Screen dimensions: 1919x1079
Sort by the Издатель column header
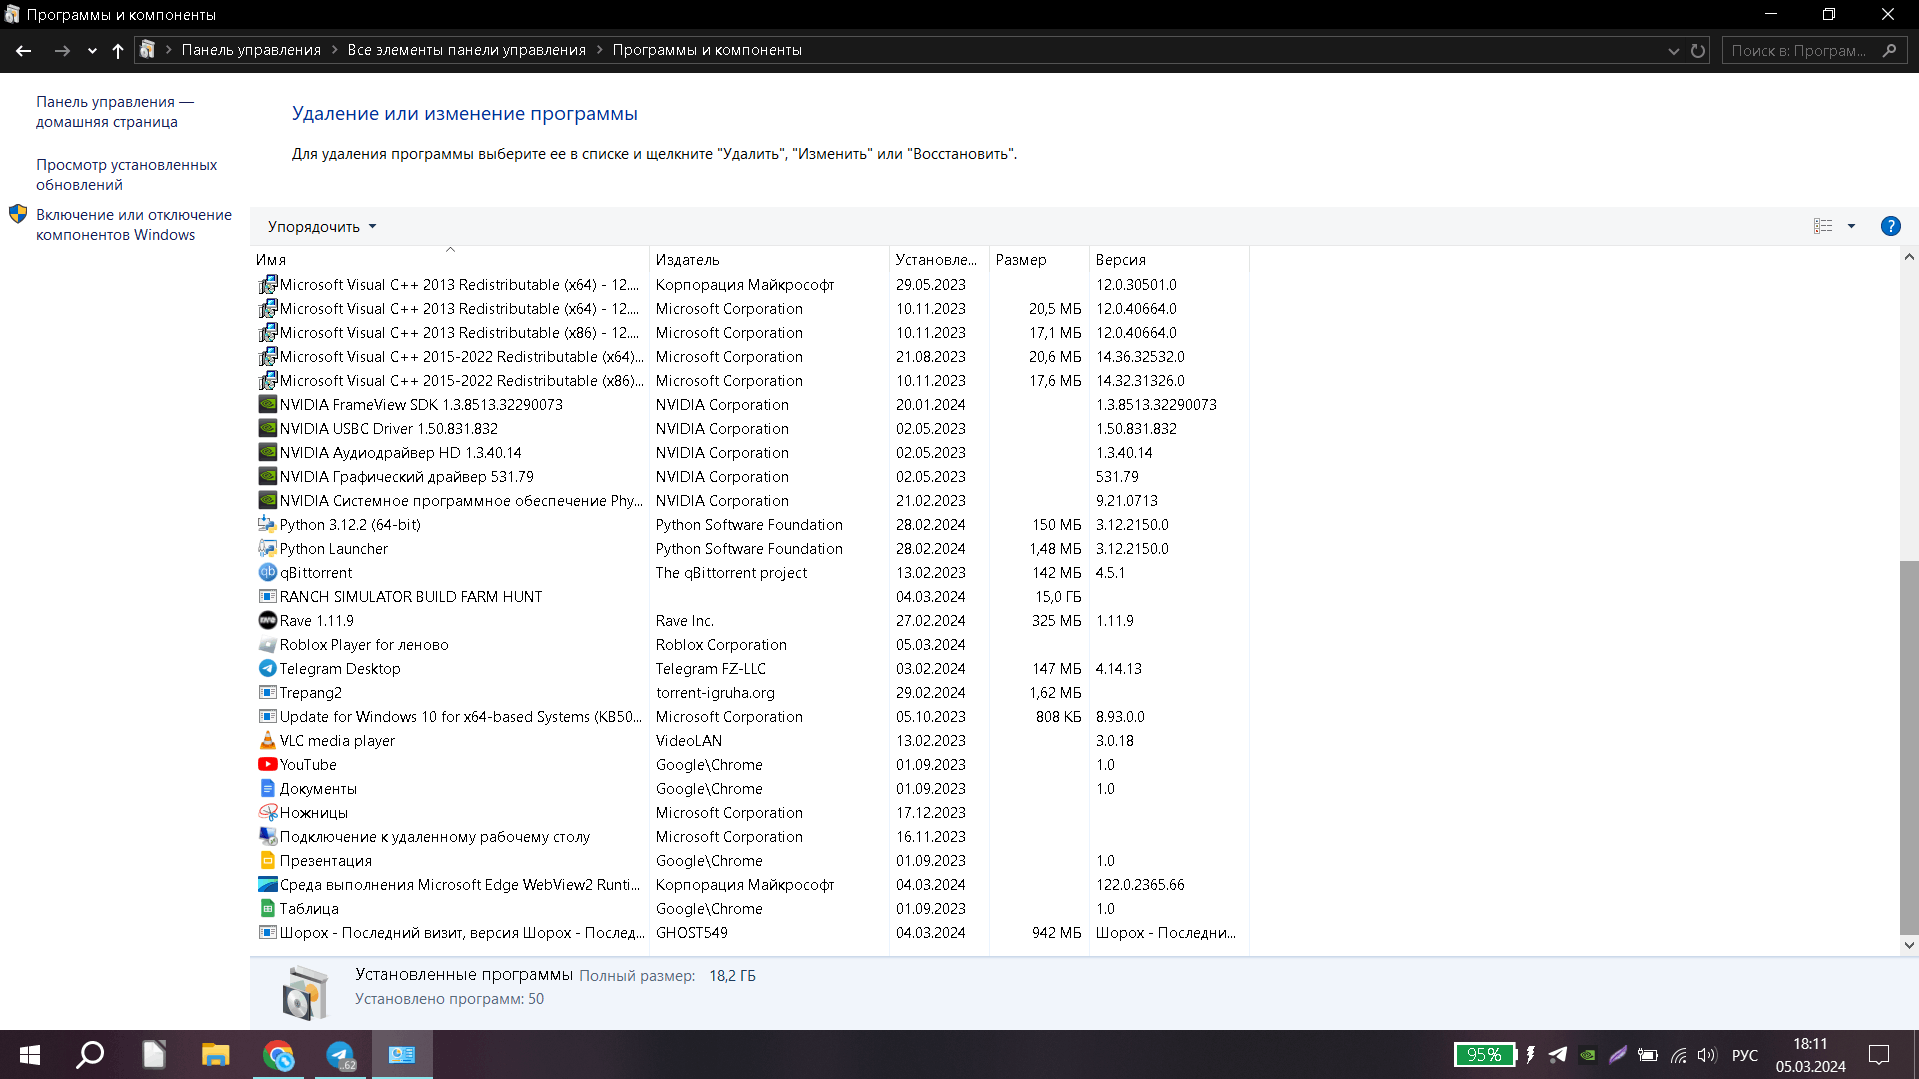[x=769, y=260]
